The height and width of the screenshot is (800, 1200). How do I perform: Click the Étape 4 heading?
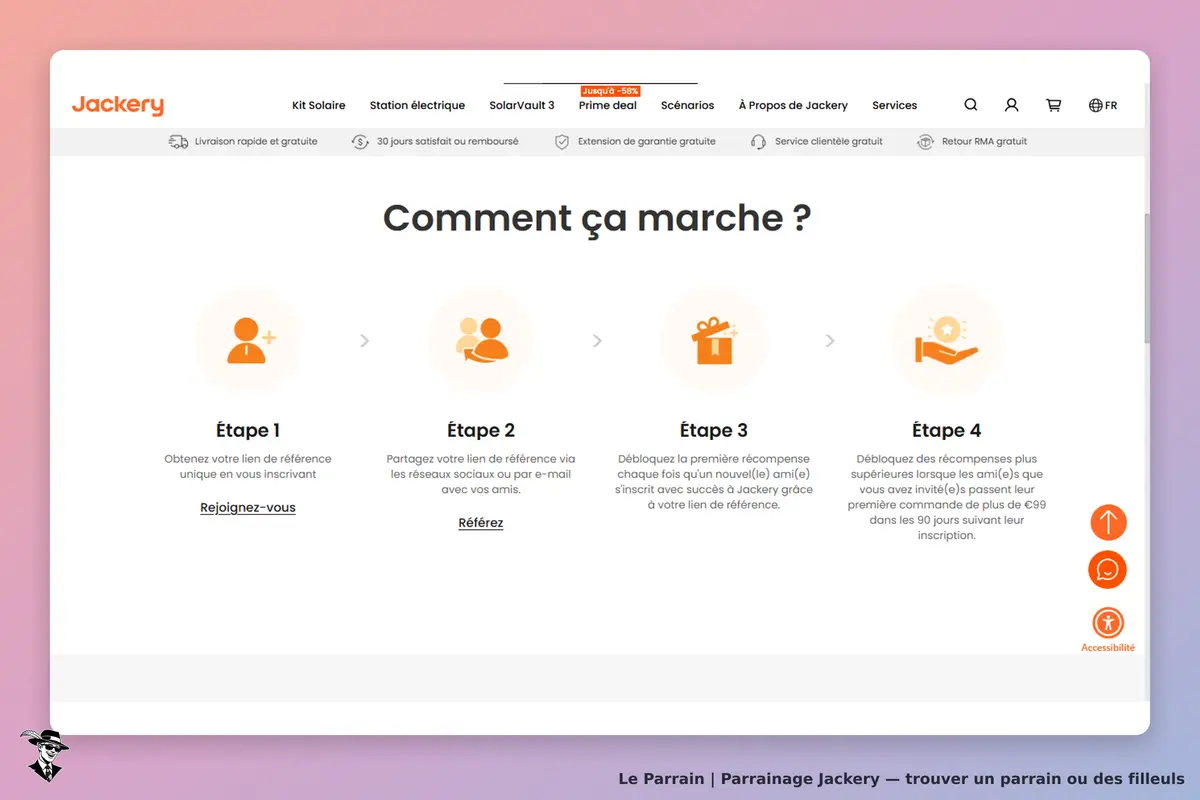click(x=947, y=431)
